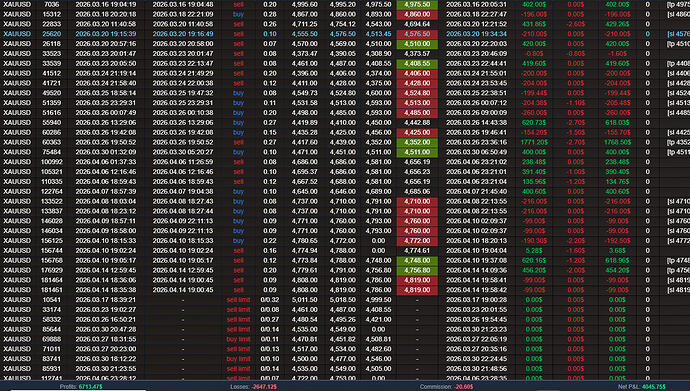Click lot size 0/0.32

(x=270, y=300)
